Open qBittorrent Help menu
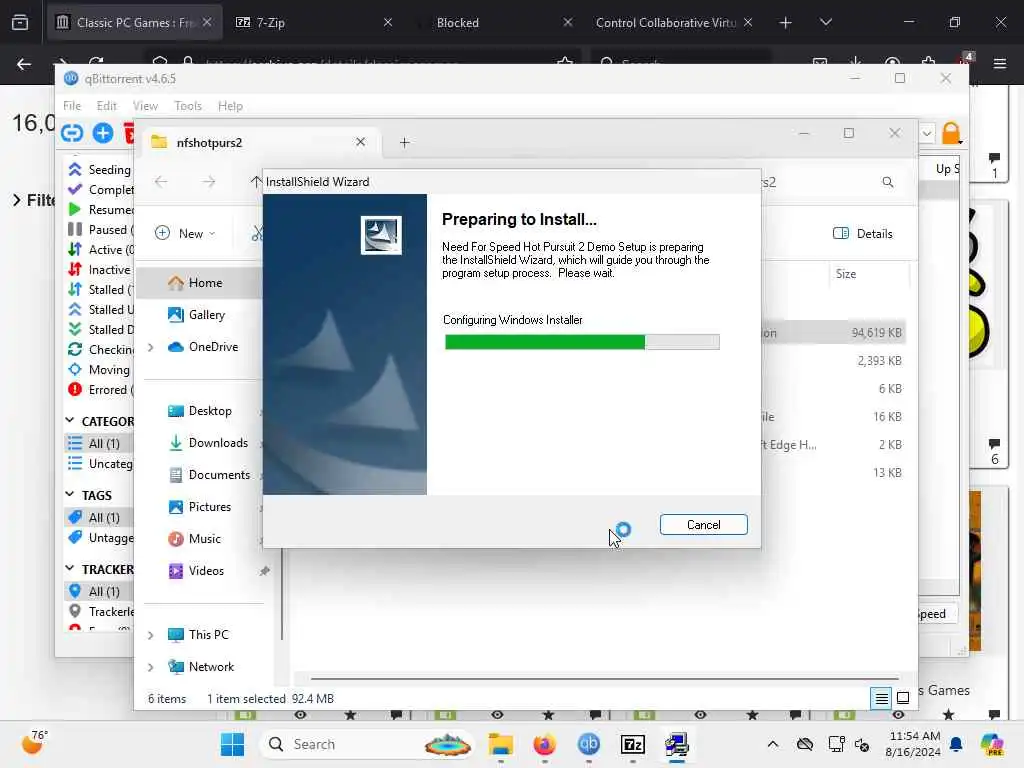The width and height of the screenshot is (1024, 768). (x=230, y=106)
